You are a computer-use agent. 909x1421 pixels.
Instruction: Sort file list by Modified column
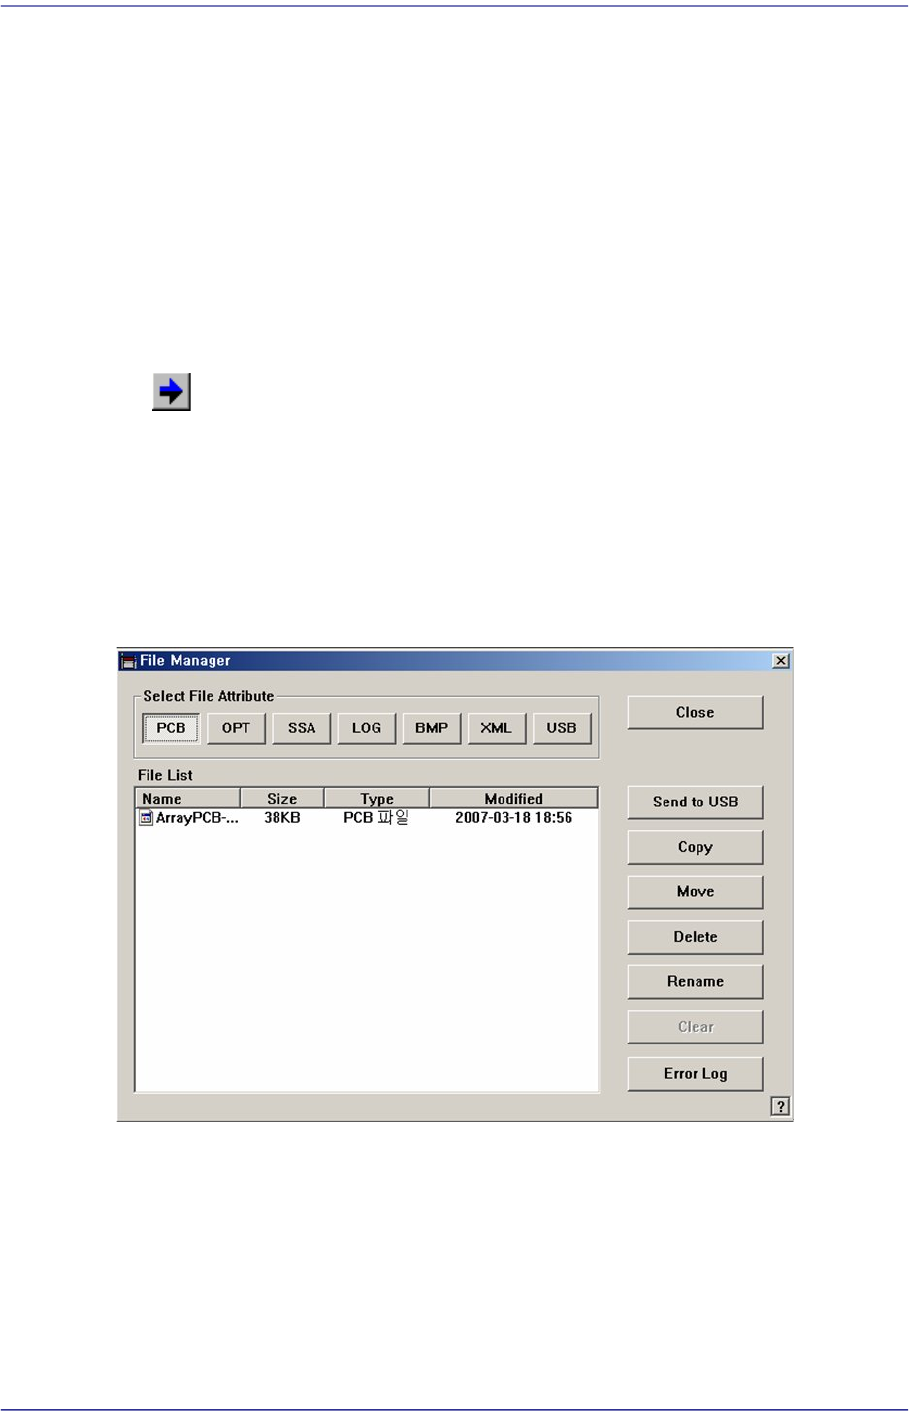coord(514,798)
